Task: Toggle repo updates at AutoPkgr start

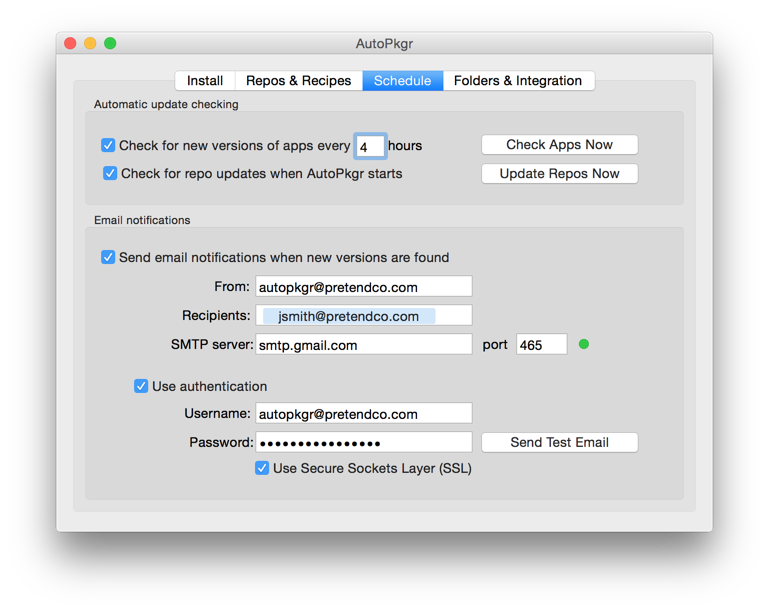Action: (110, 173)
